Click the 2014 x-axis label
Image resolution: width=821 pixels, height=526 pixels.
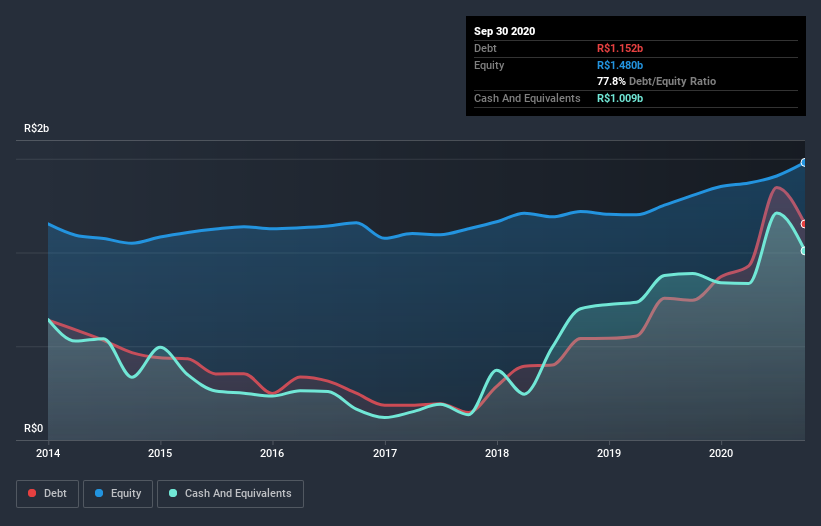click(48, 453)
